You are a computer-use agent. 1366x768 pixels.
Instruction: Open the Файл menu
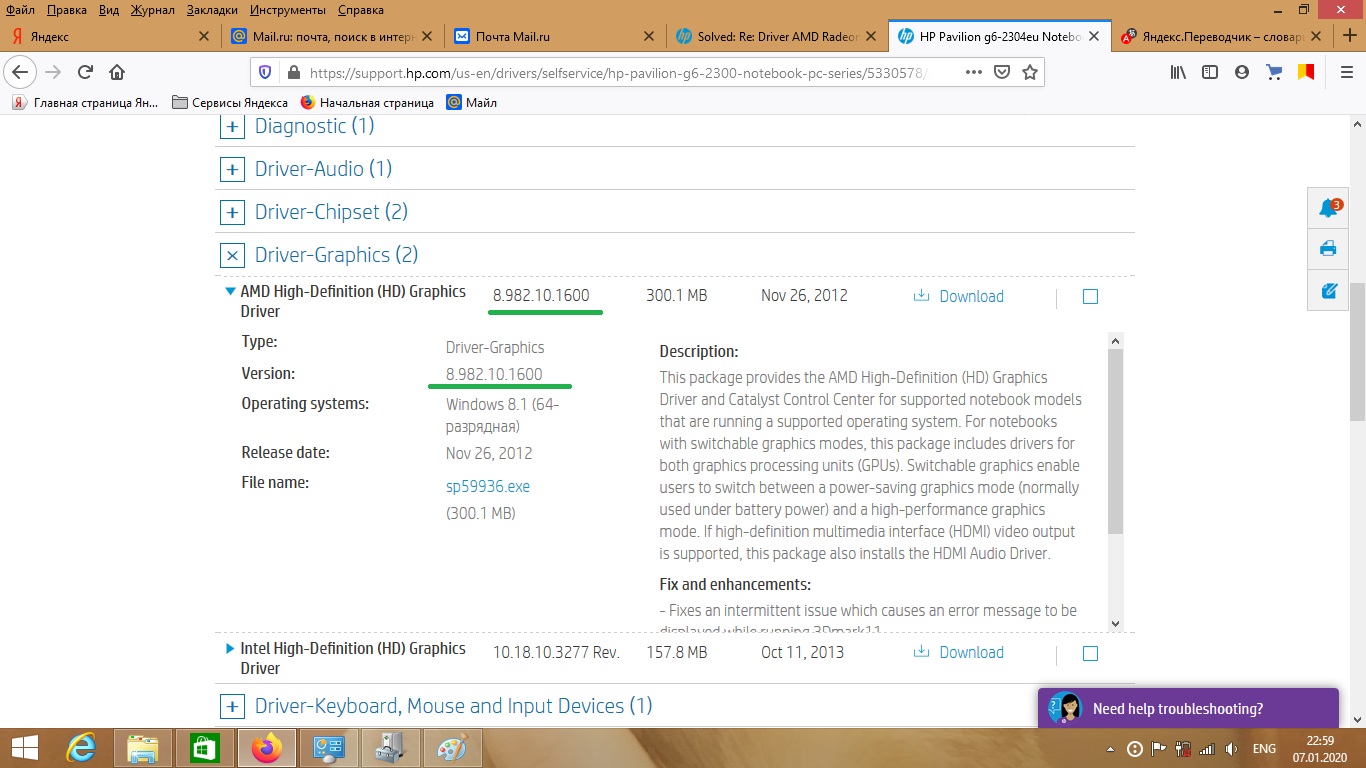(20, 10)
